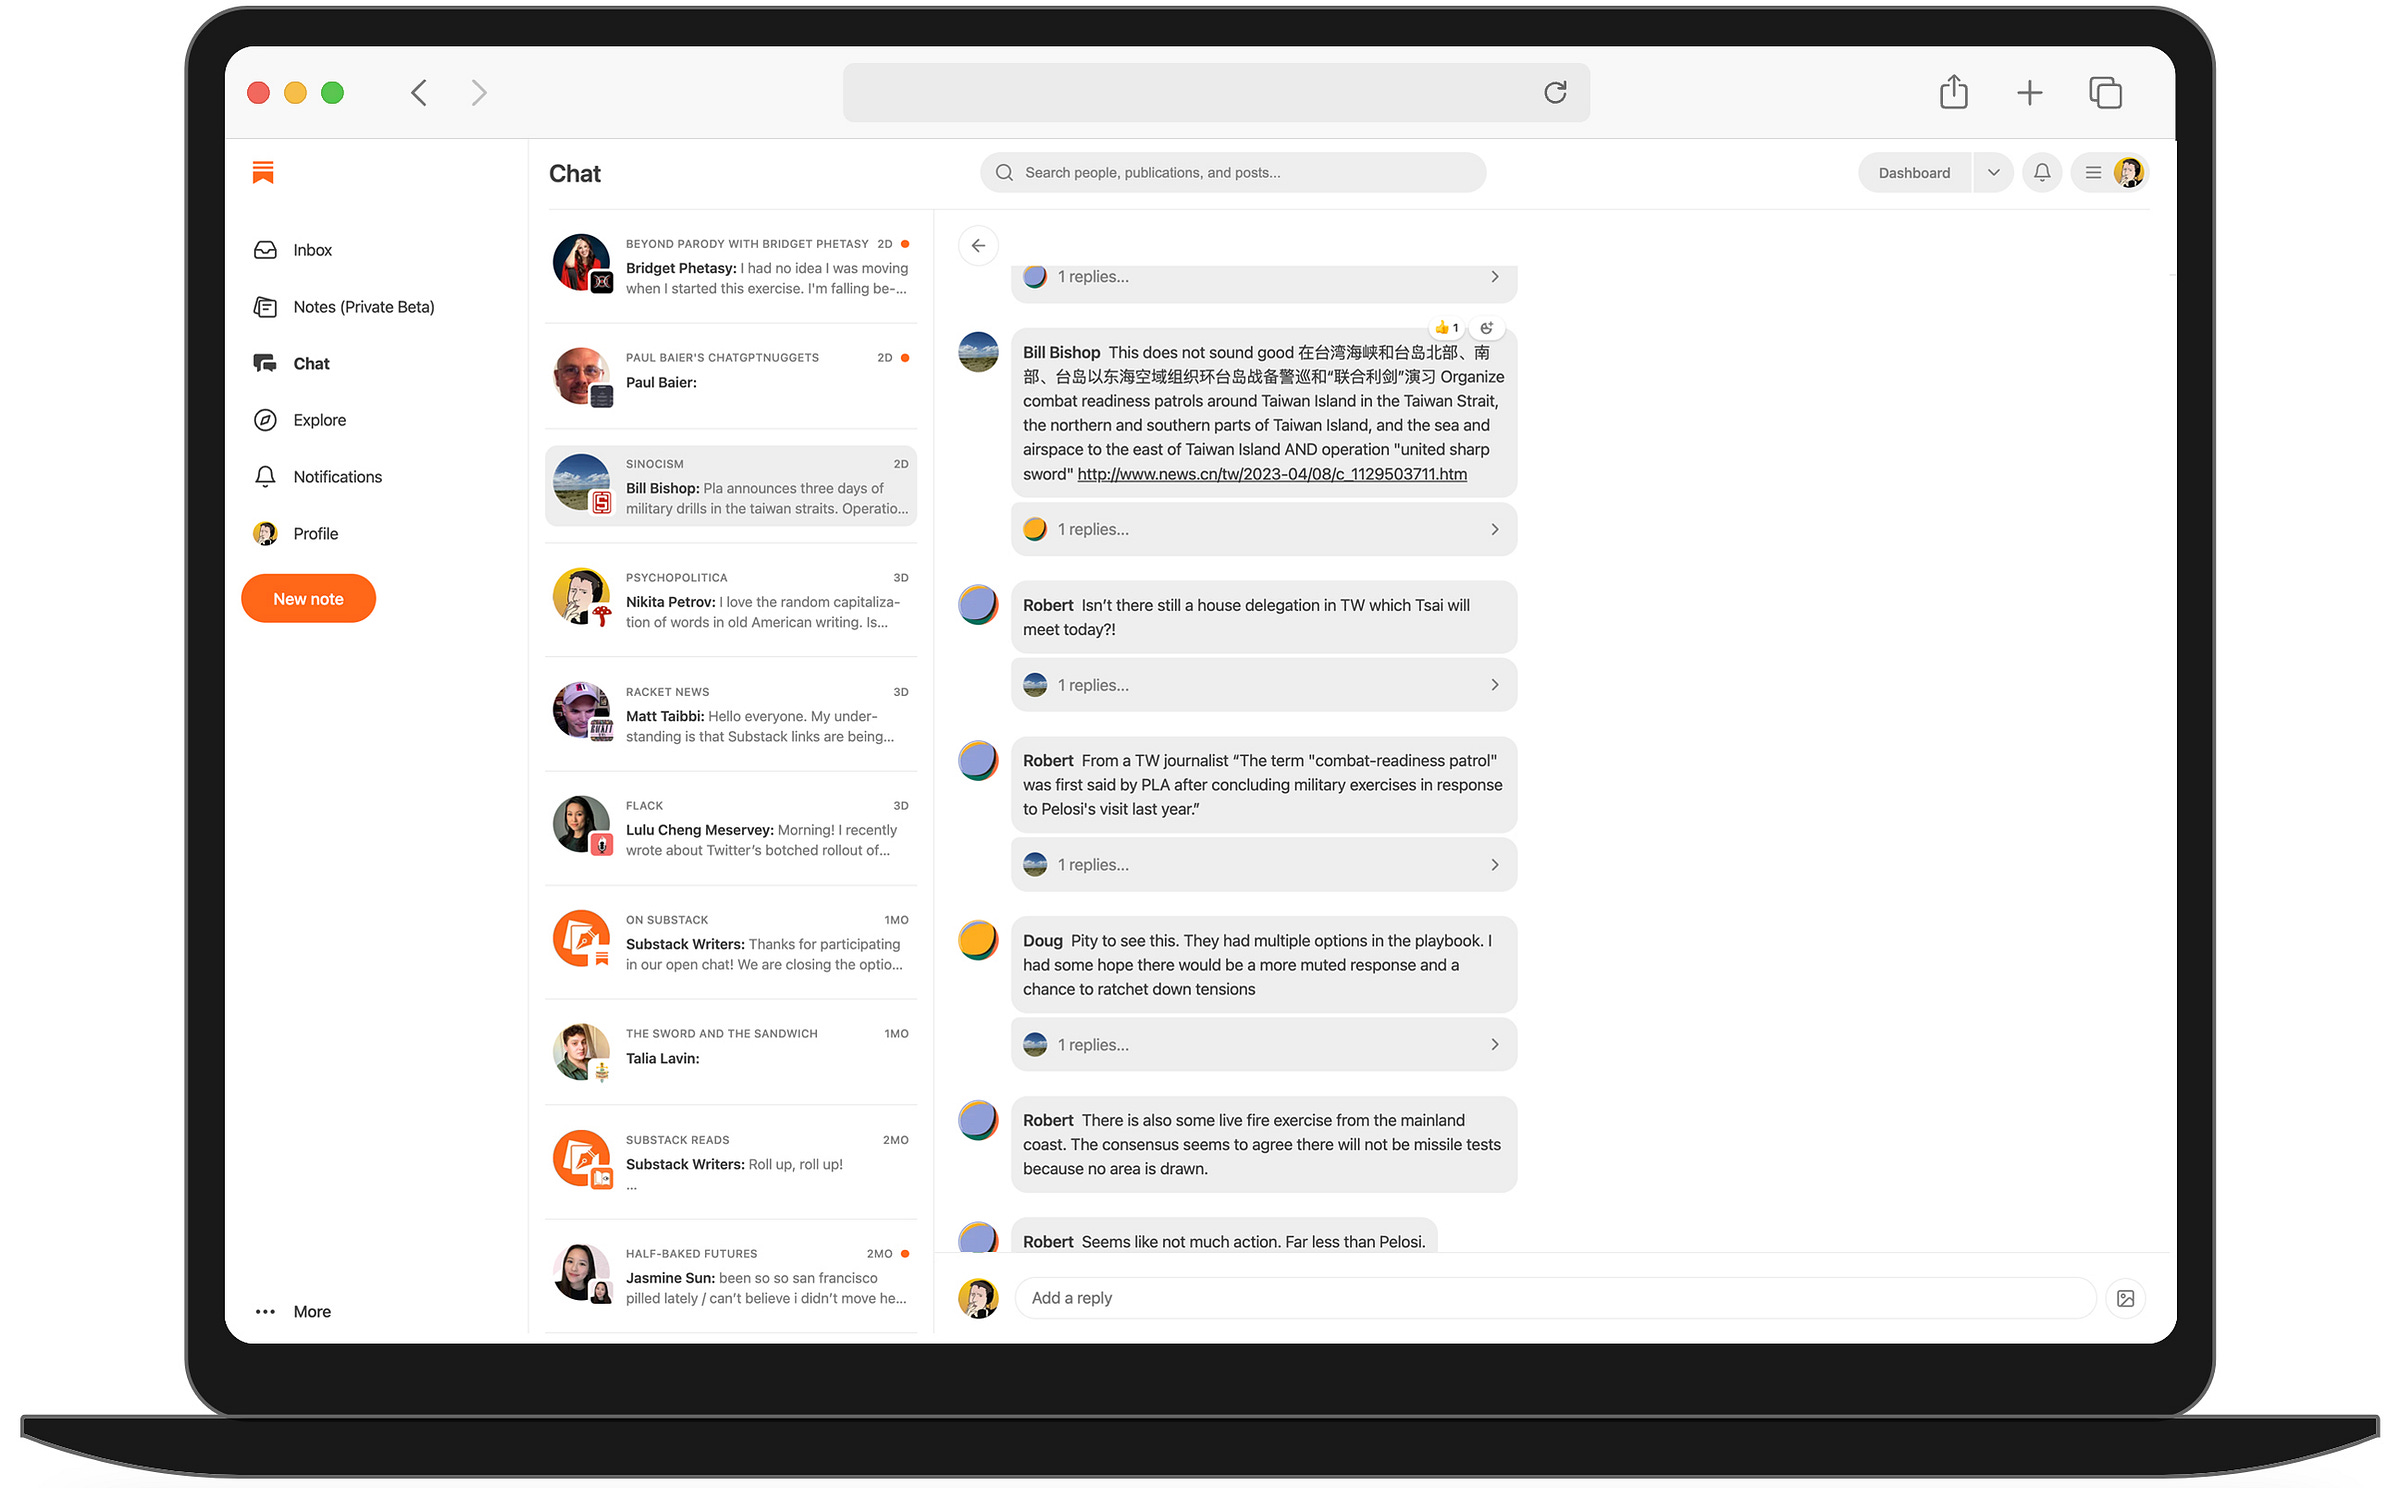2400x1488 pixels.
Task: Open Psychopolitica Nikita Petrov chat
Action: (x=731, y=600)
